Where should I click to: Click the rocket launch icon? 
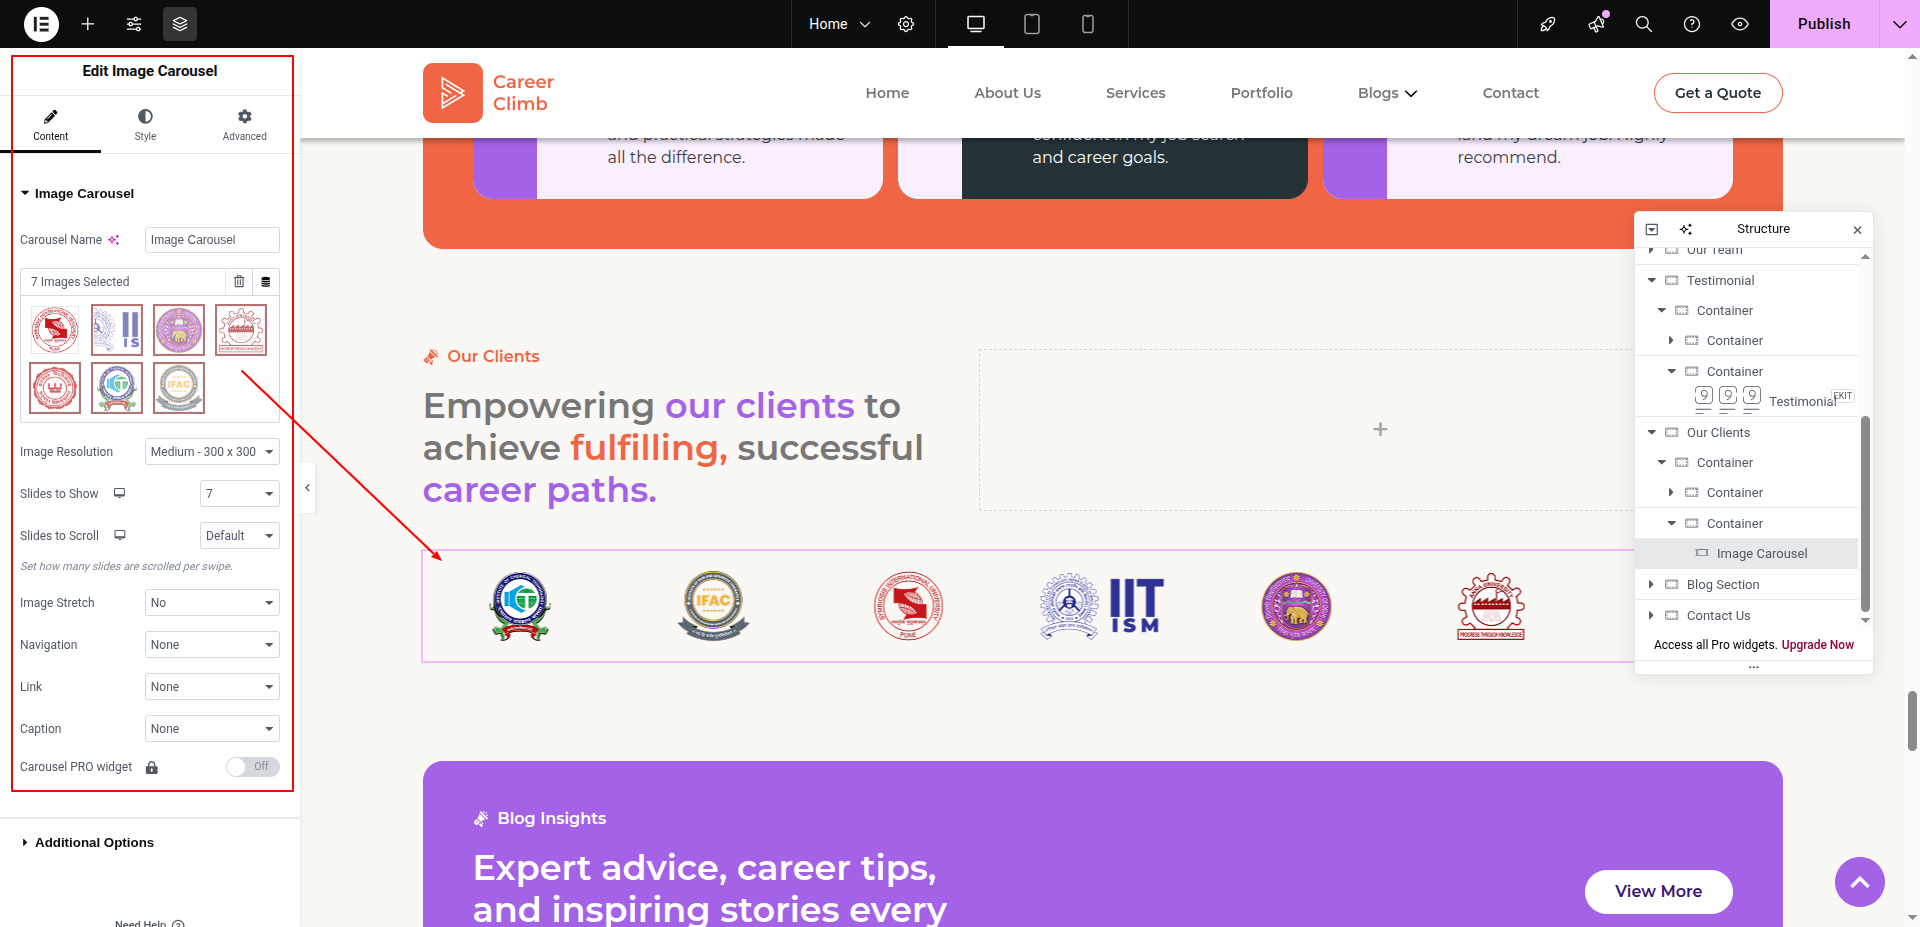point(1548,24)
